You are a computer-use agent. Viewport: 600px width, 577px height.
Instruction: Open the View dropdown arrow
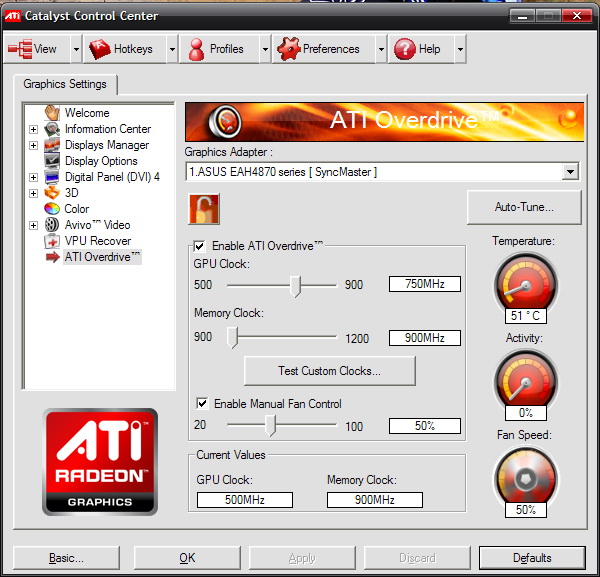[76, 49]
